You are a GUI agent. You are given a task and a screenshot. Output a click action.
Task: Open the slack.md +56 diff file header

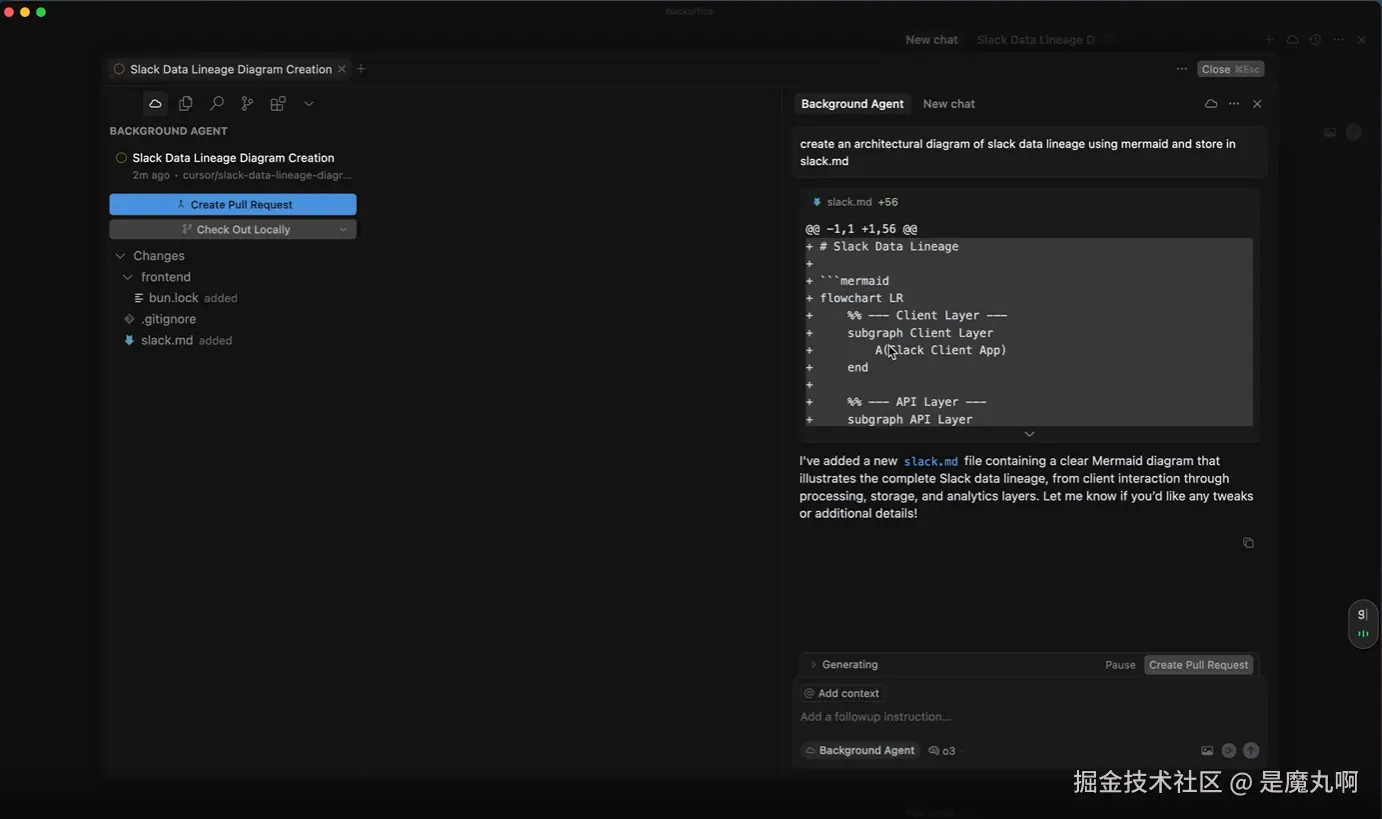[x=856, y=202]
